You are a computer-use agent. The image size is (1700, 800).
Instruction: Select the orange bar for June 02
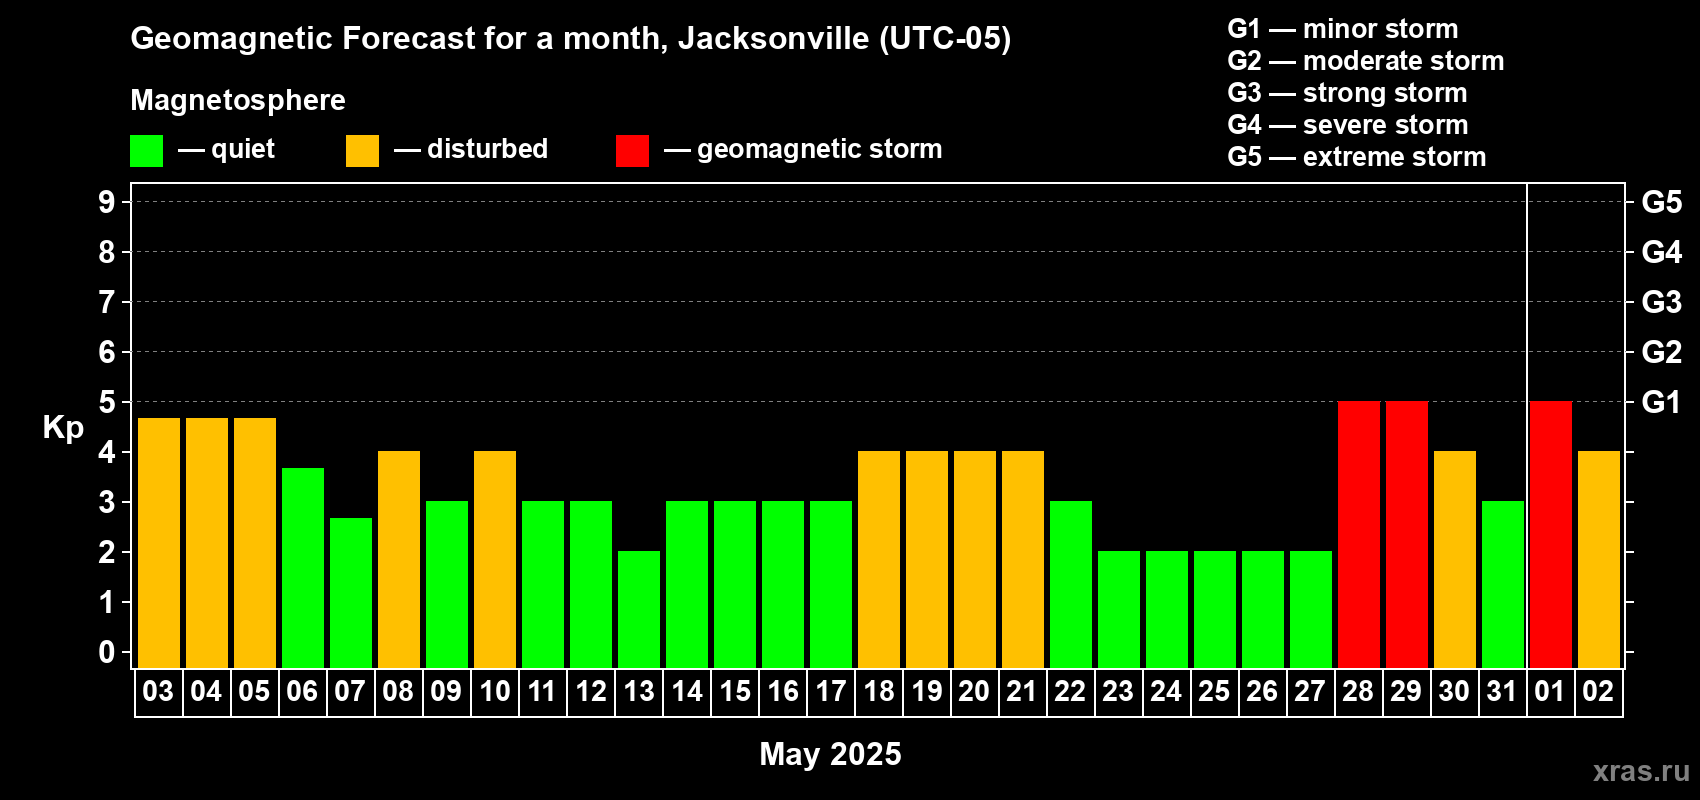(x=1599, y=560)
